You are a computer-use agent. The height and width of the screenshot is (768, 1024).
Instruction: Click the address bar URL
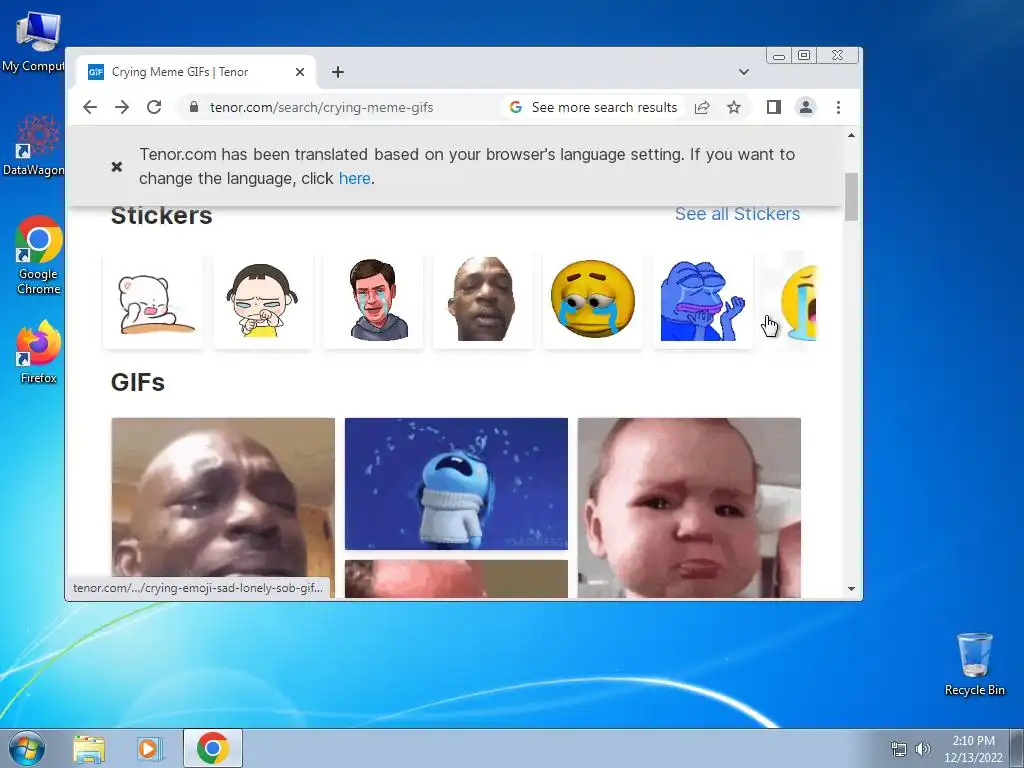321,107
